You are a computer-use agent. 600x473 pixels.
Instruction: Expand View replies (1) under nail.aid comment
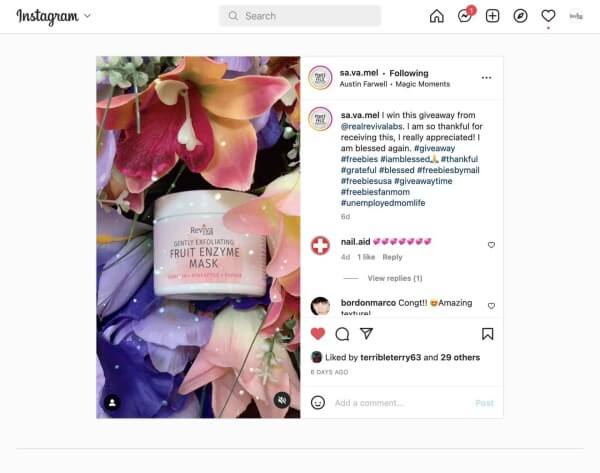click(x=394, y=278)
